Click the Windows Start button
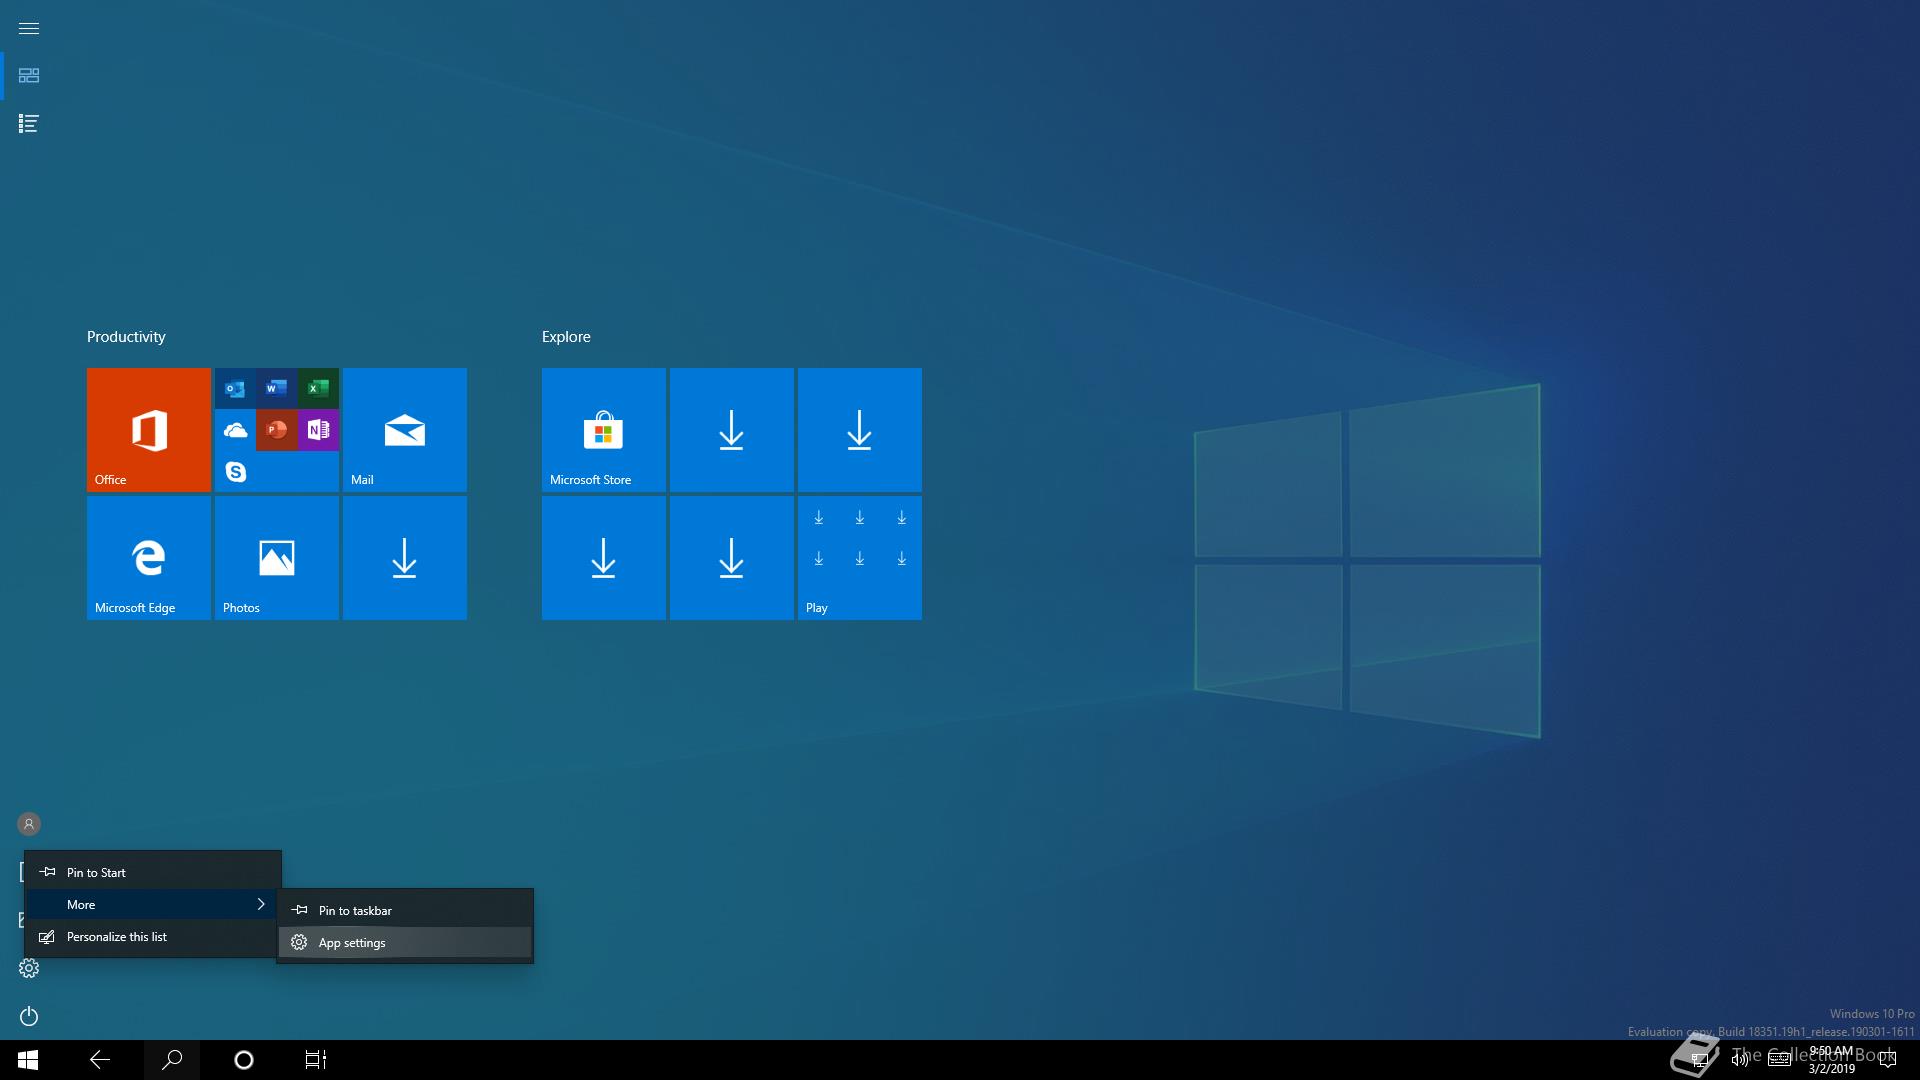Viewport: 1920px width, 1080px height. coord(28,1060)
